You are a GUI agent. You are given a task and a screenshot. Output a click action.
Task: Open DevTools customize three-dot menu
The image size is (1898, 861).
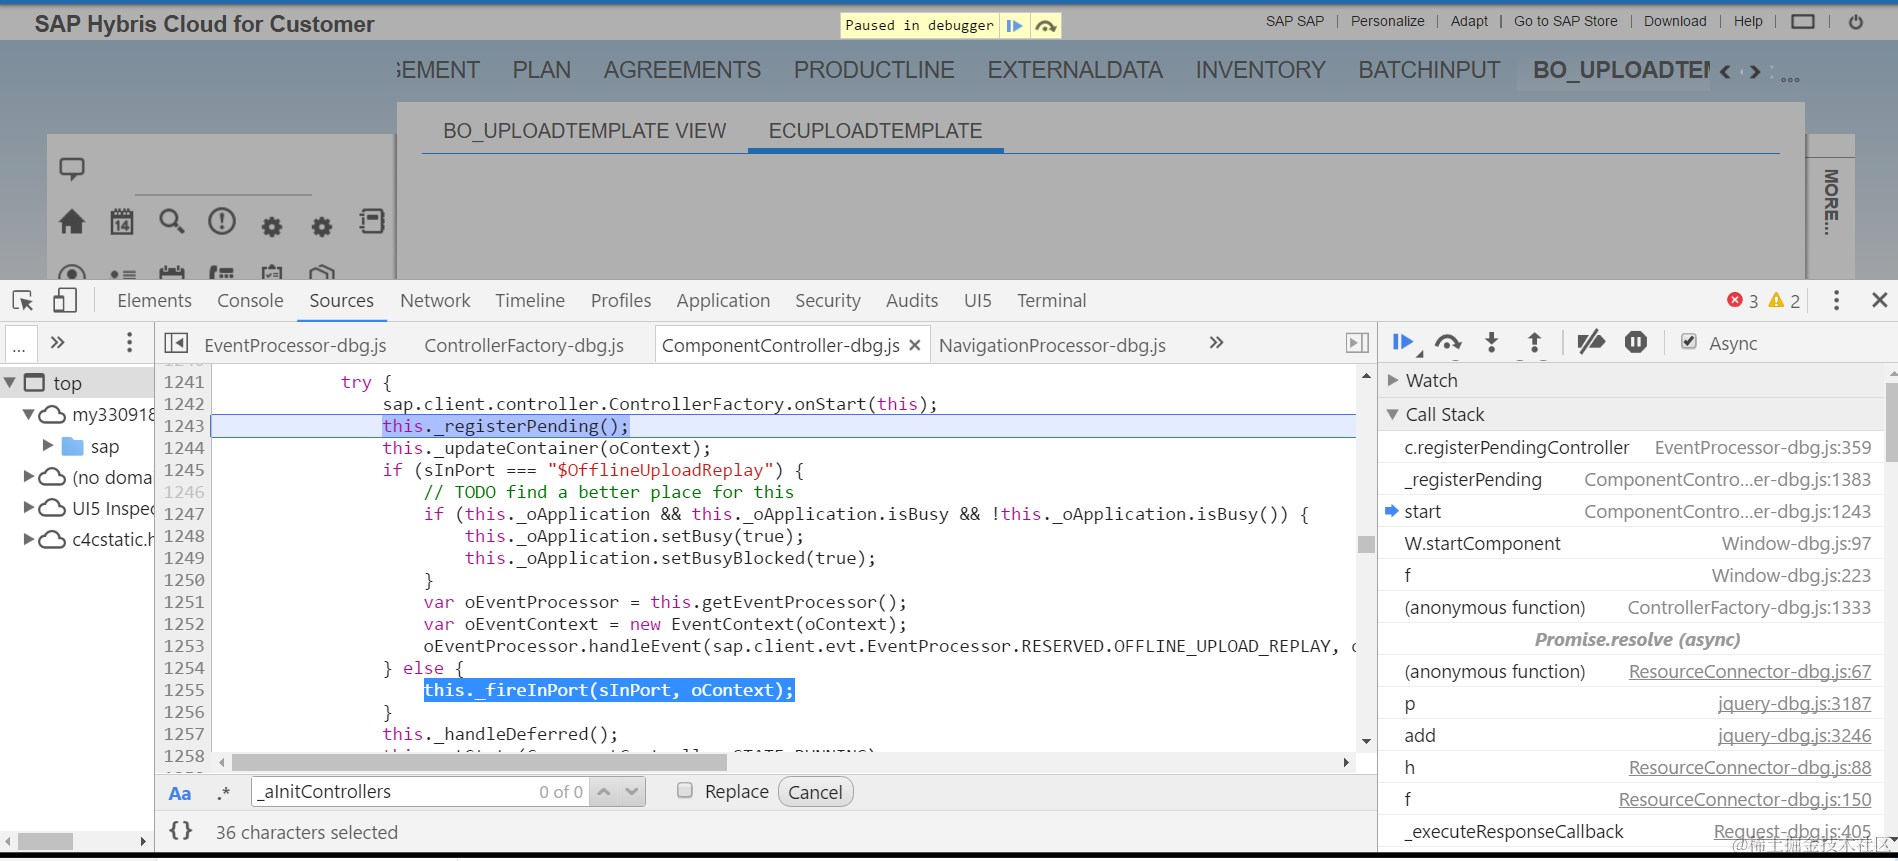[1836, 301]
